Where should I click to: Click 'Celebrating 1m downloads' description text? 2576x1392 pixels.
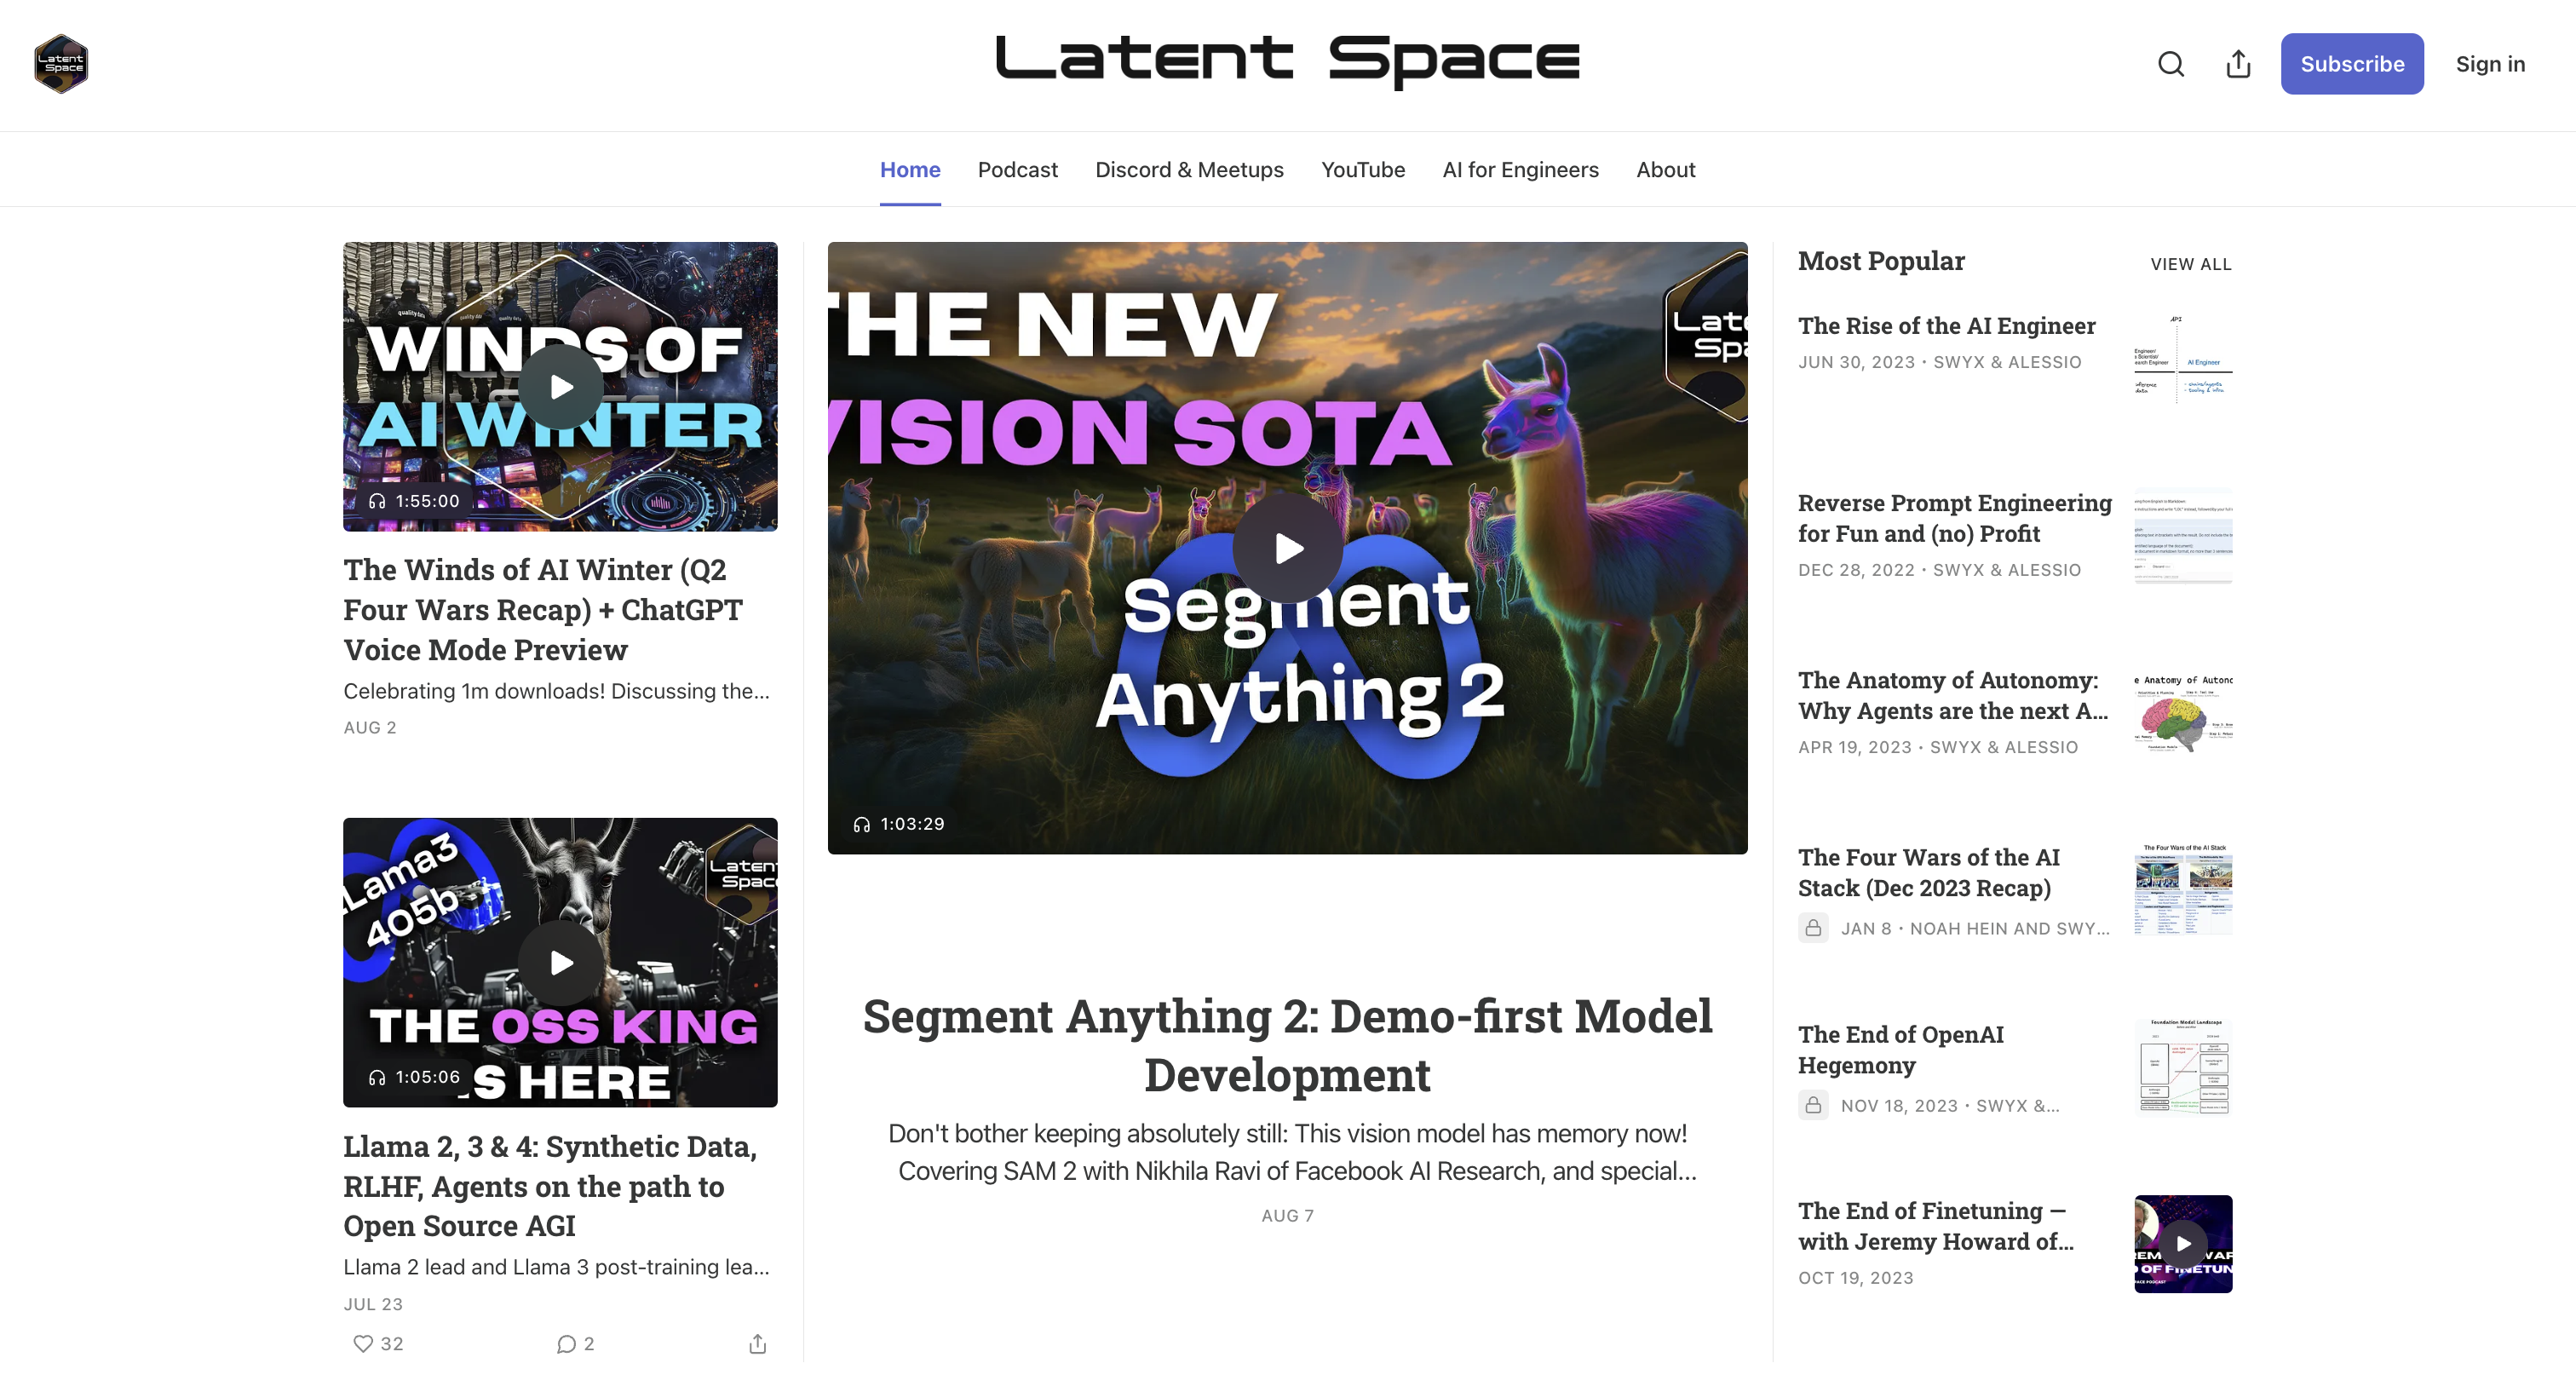tap(556, 691)
